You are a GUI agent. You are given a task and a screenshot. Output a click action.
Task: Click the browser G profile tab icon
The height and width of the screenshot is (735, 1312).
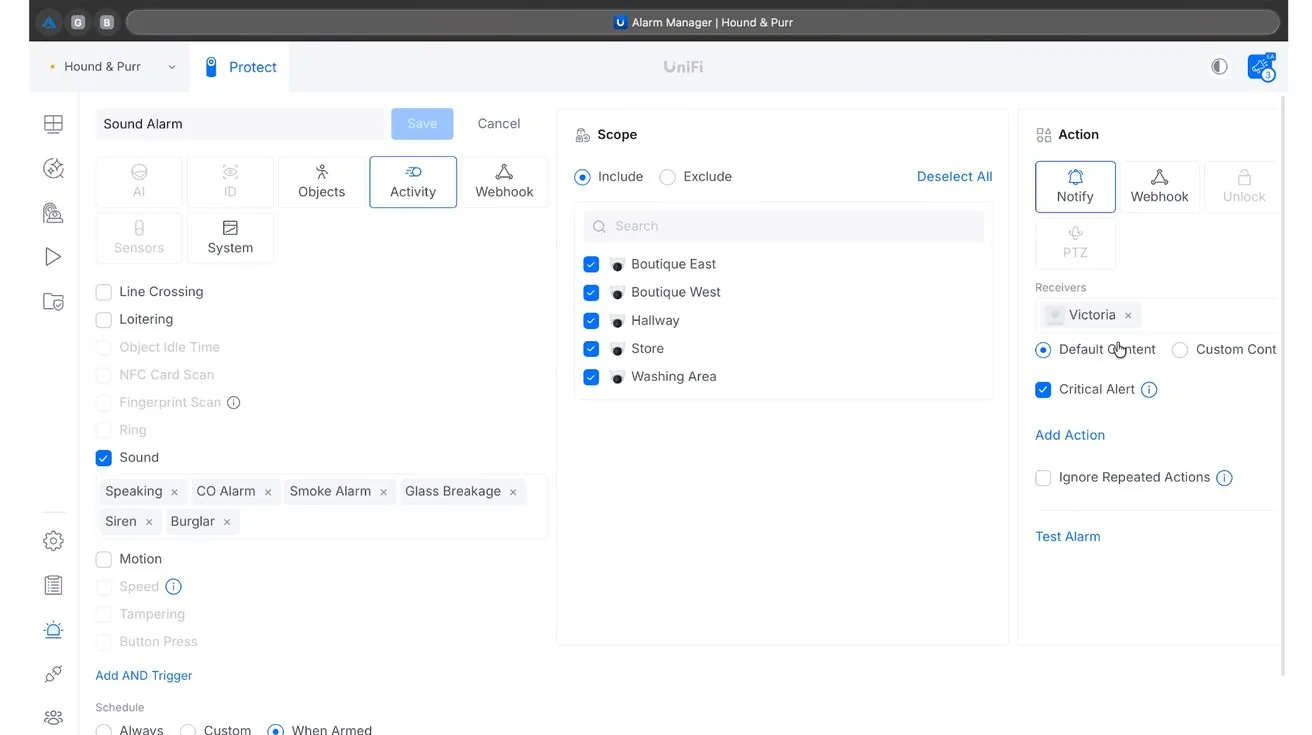(x=78, y=22)
